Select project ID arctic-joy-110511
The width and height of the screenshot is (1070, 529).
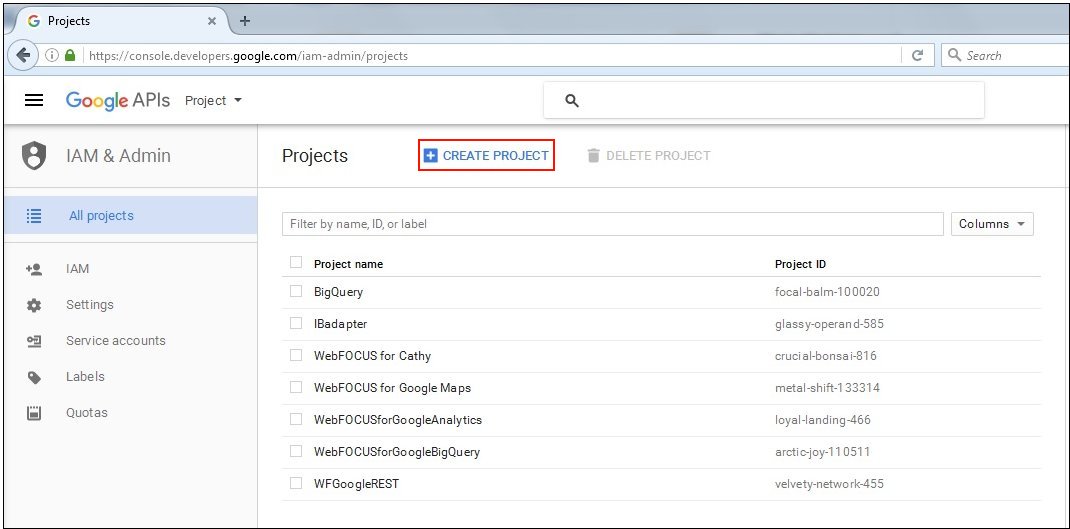point(822,452)
